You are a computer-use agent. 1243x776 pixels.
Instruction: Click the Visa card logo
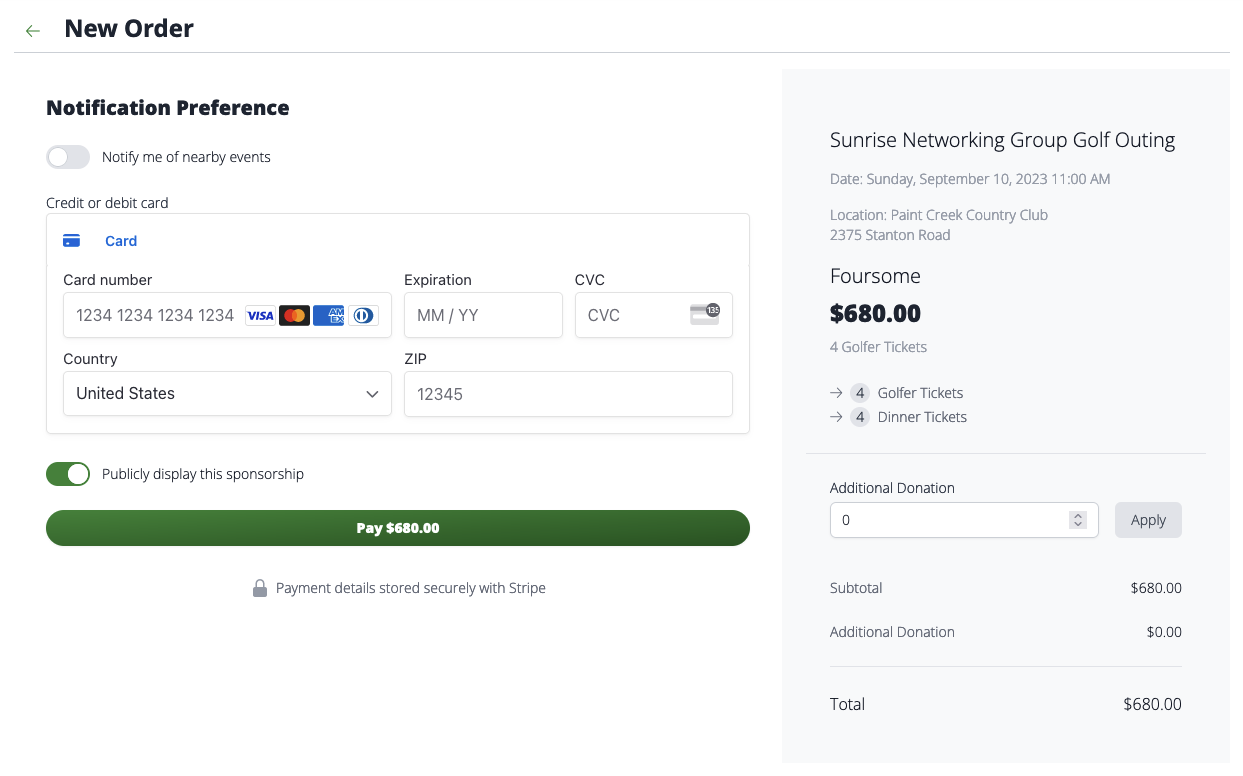coord(260,316)
